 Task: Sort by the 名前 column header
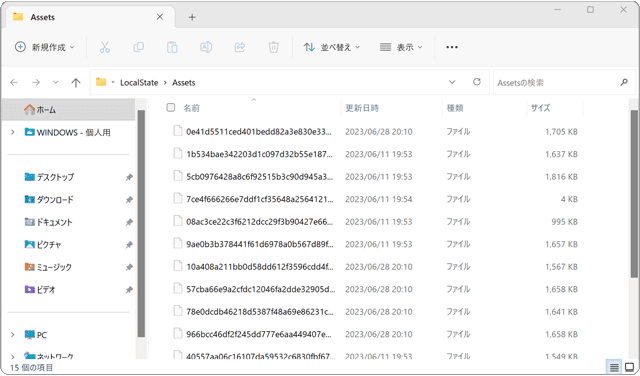pyautogui.click(x=191, y=108)
